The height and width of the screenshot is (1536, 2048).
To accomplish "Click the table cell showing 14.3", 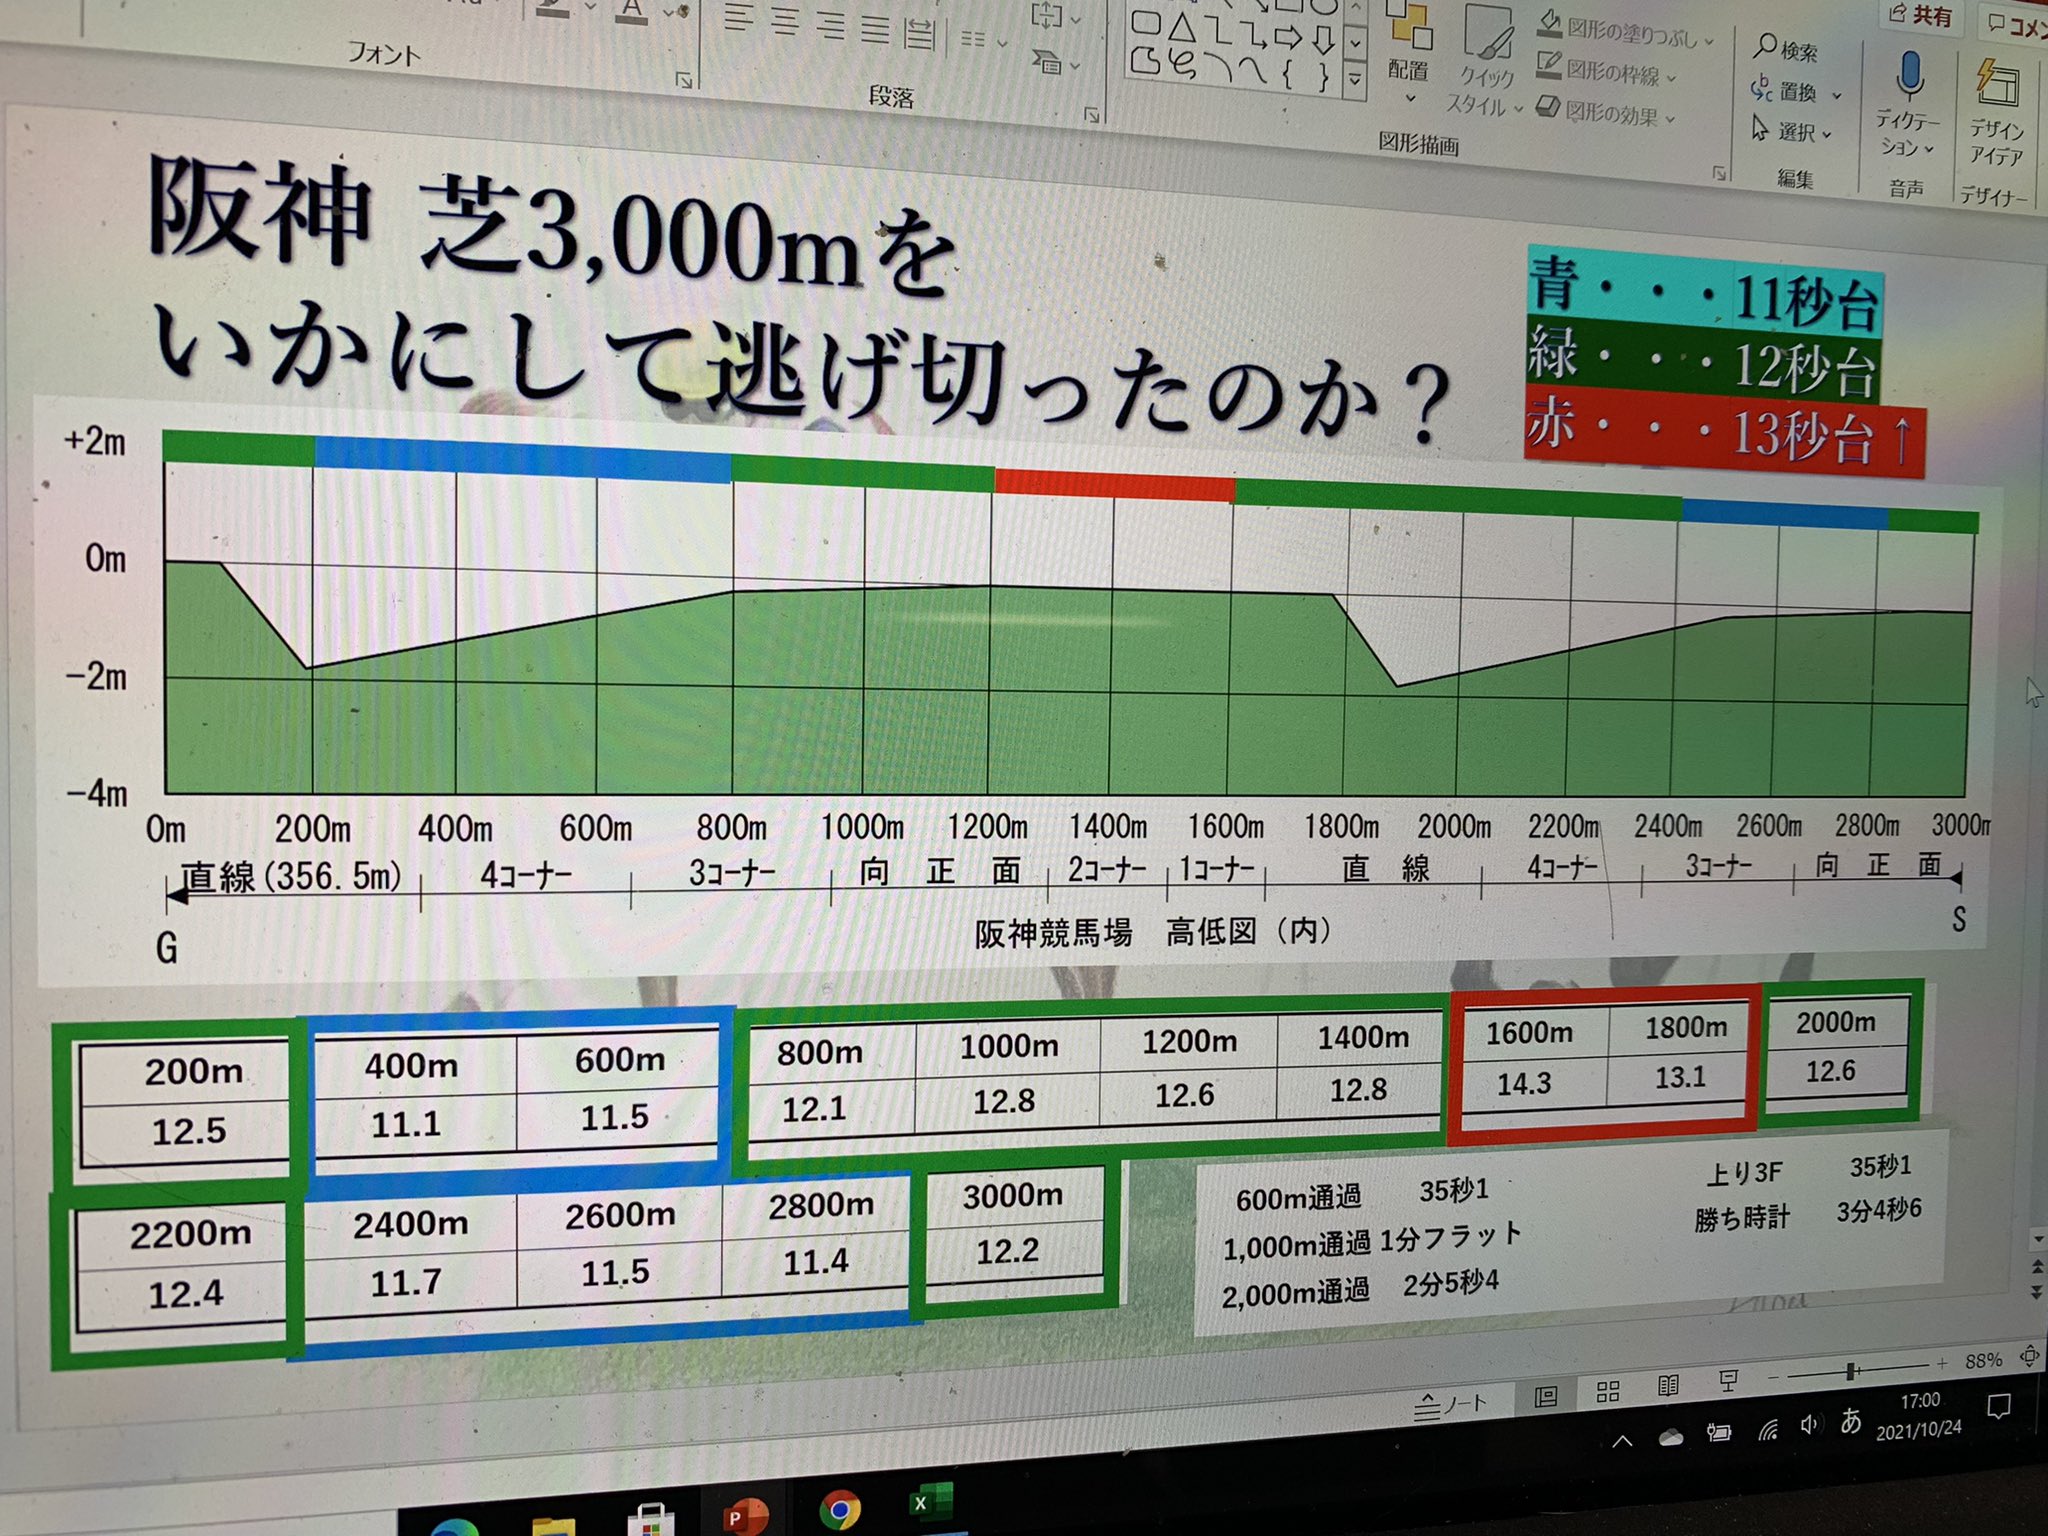I will pos(1523,1083).
